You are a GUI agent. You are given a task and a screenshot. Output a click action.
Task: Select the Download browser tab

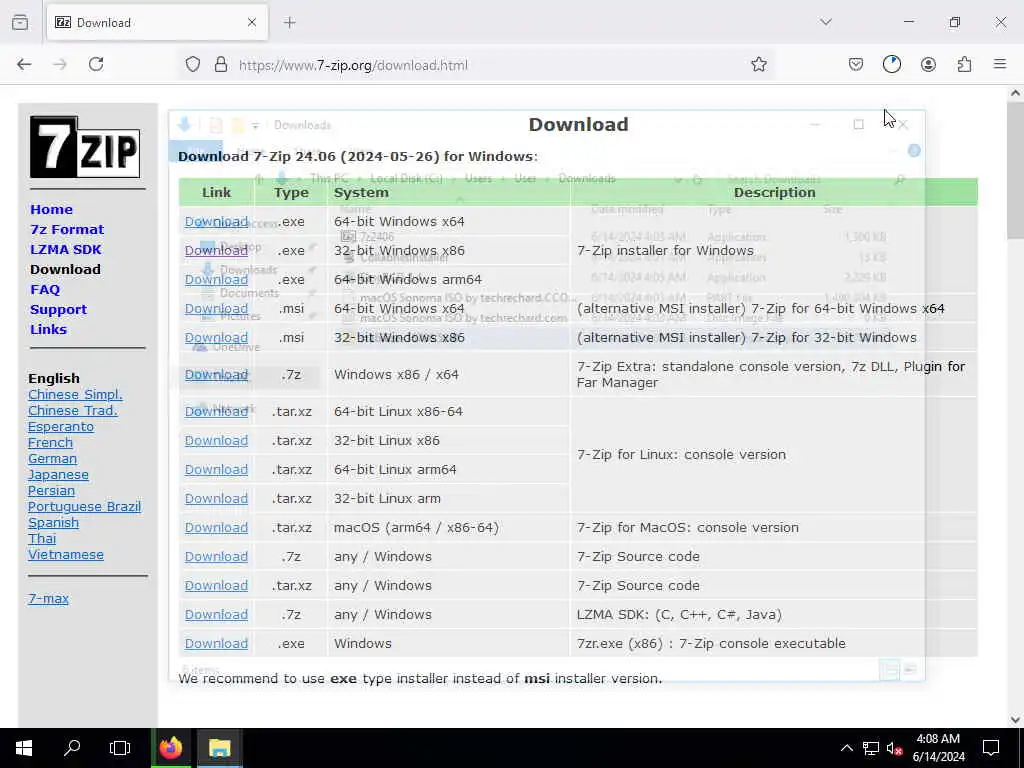point(157,23)
